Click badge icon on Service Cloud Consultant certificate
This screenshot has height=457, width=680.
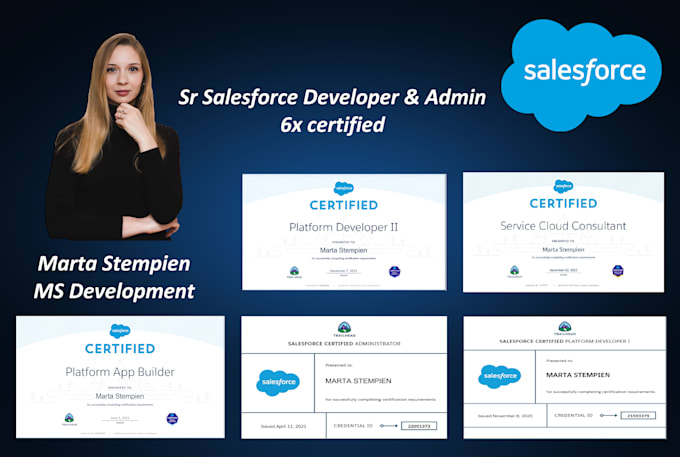618,271
